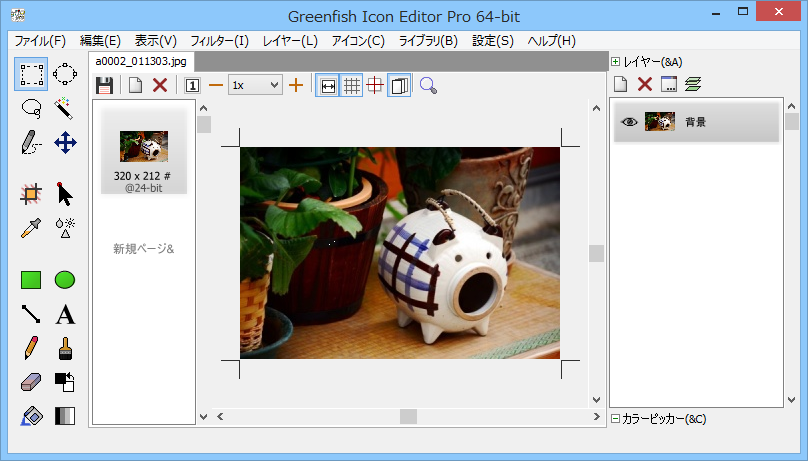Screen dimensions: 808x461
Task: Choose the Gradient tool
Action: click(x=65, y=416)
